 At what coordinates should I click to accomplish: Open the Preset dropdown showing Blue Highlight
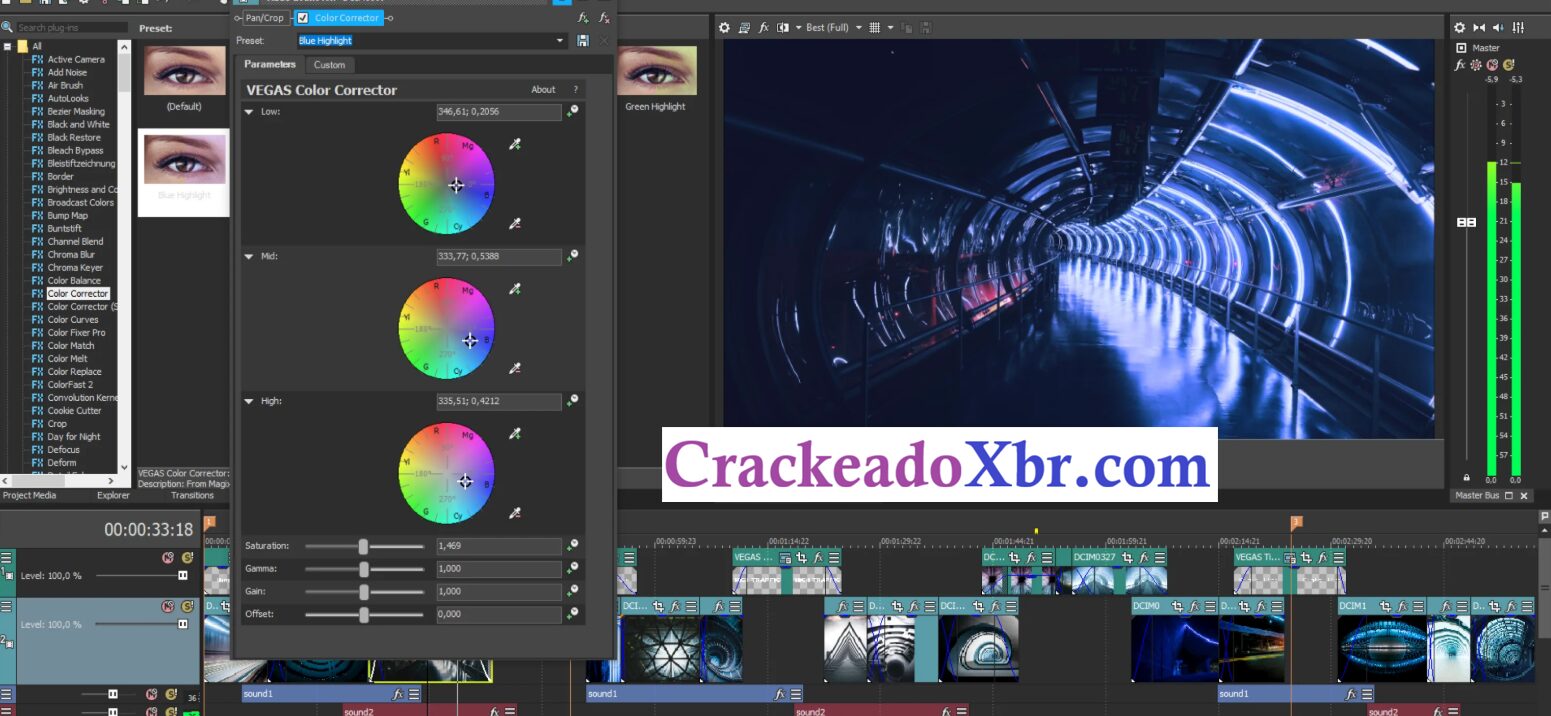pyautogui.click(x=561, y=41)
